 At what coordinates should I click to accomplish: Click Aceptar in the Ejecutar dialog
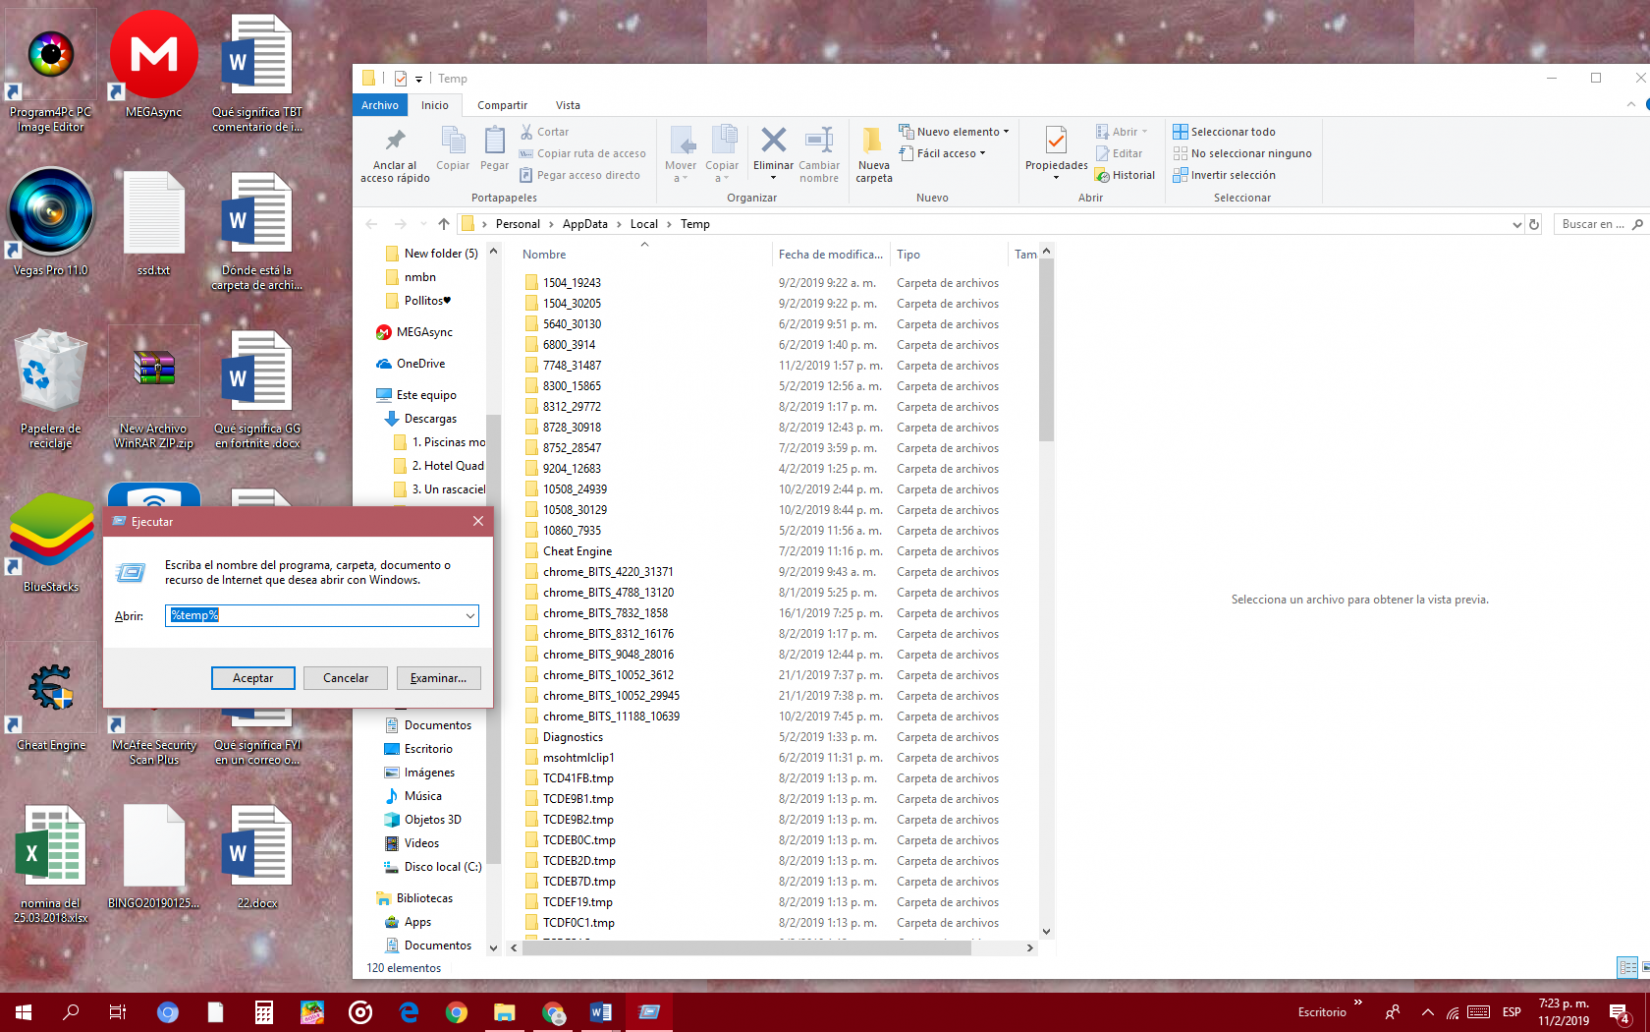pos(253,678)
